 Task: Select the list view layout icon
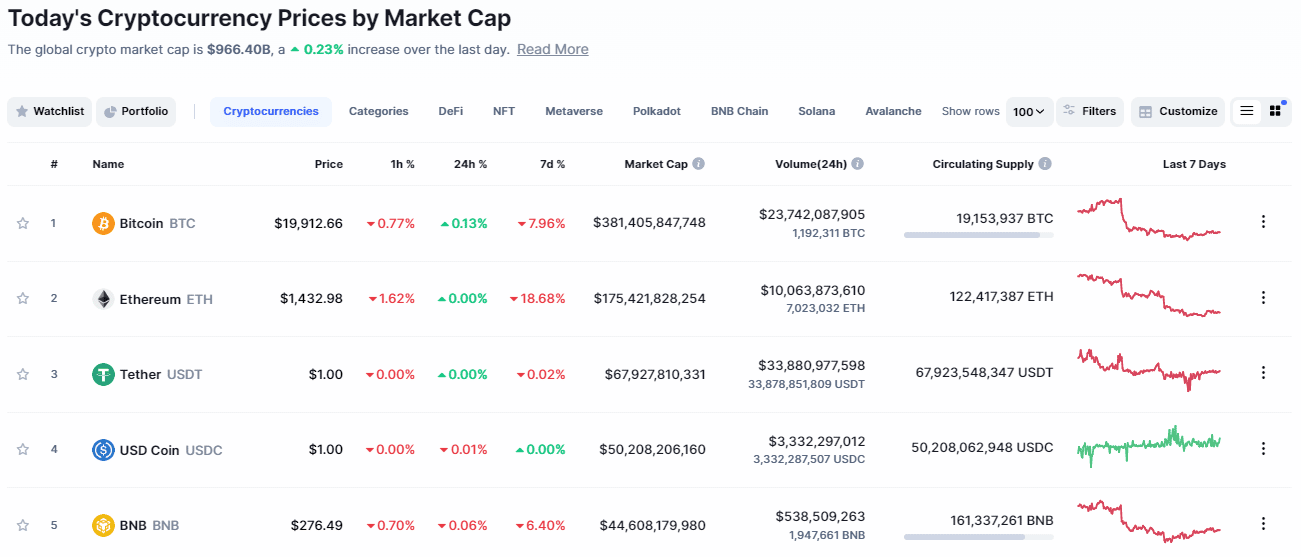click(1247, 111)
